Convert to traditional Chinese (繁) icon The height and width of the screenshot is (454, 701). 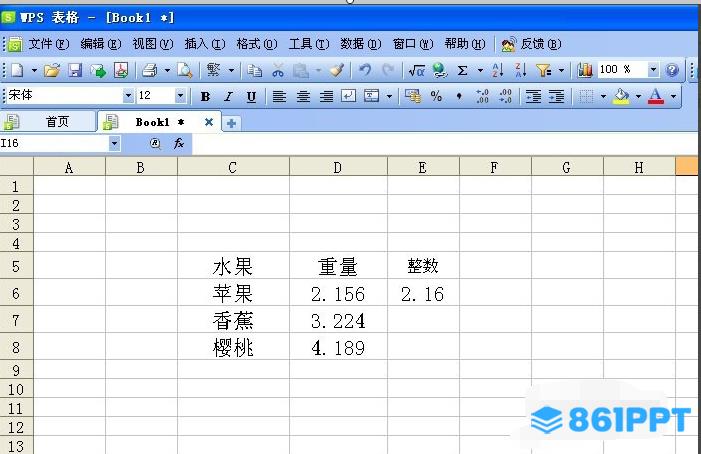[x=214, y=70]
